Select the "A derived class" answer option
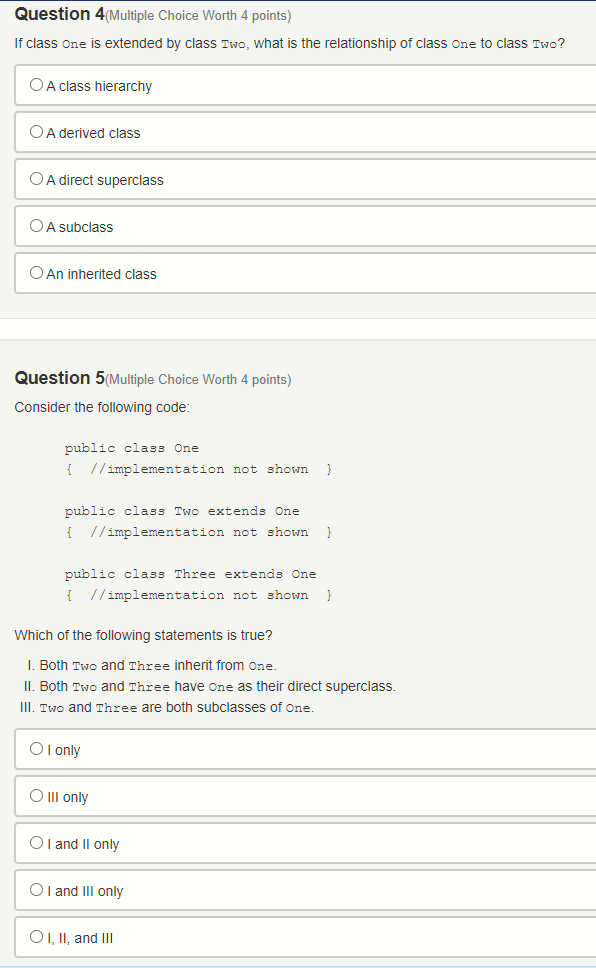 (35, 132)
